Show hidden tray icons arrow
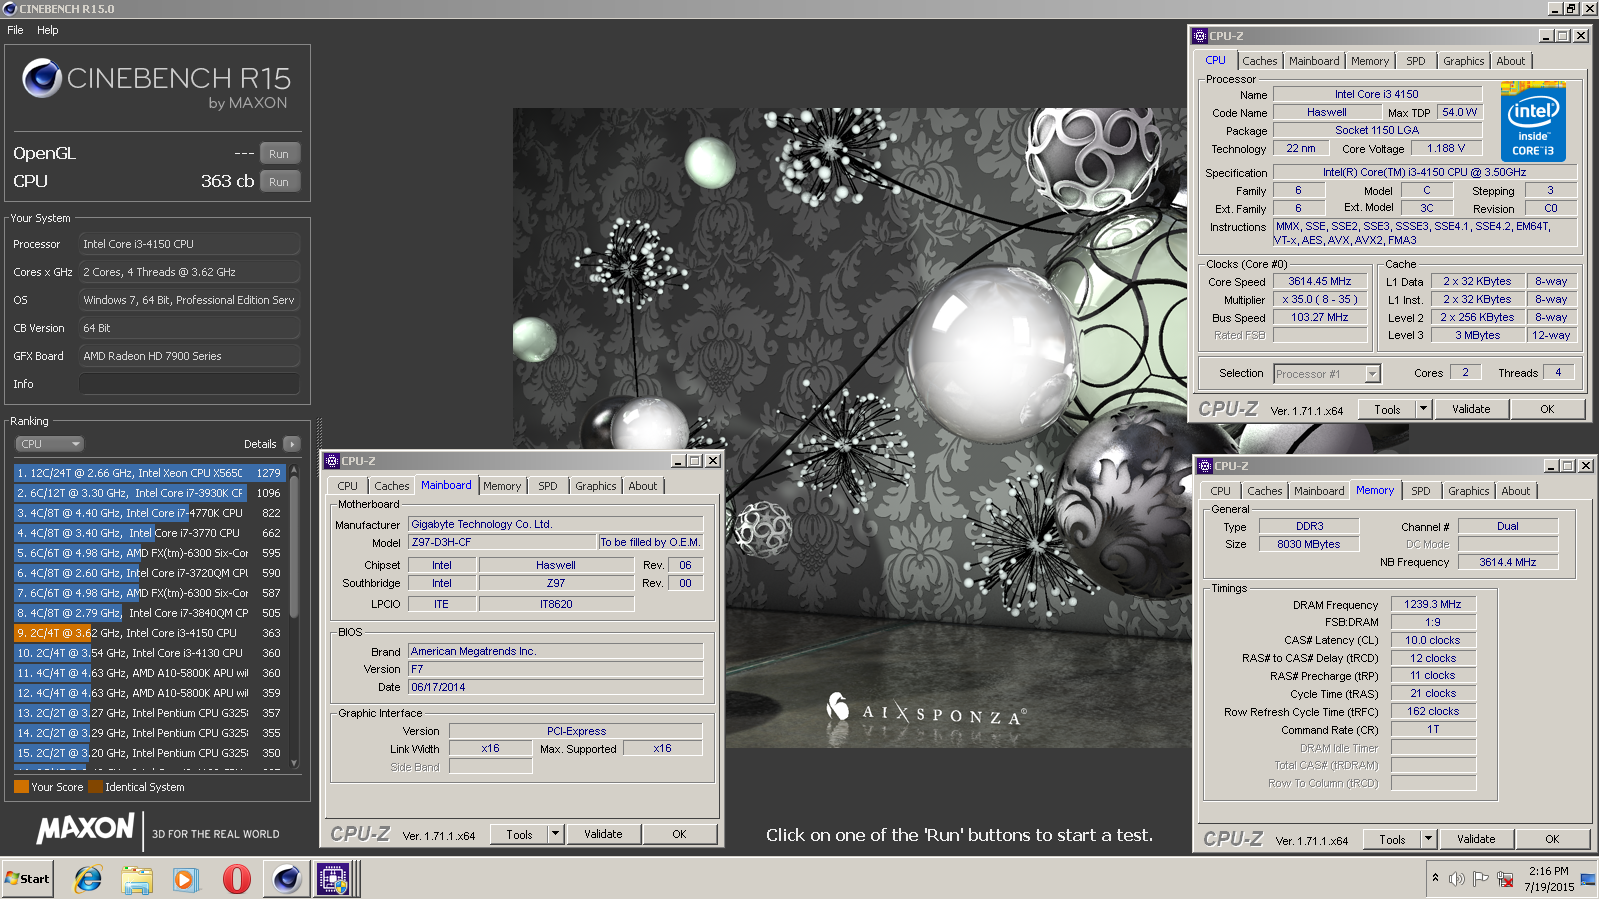 (1435, 878)
